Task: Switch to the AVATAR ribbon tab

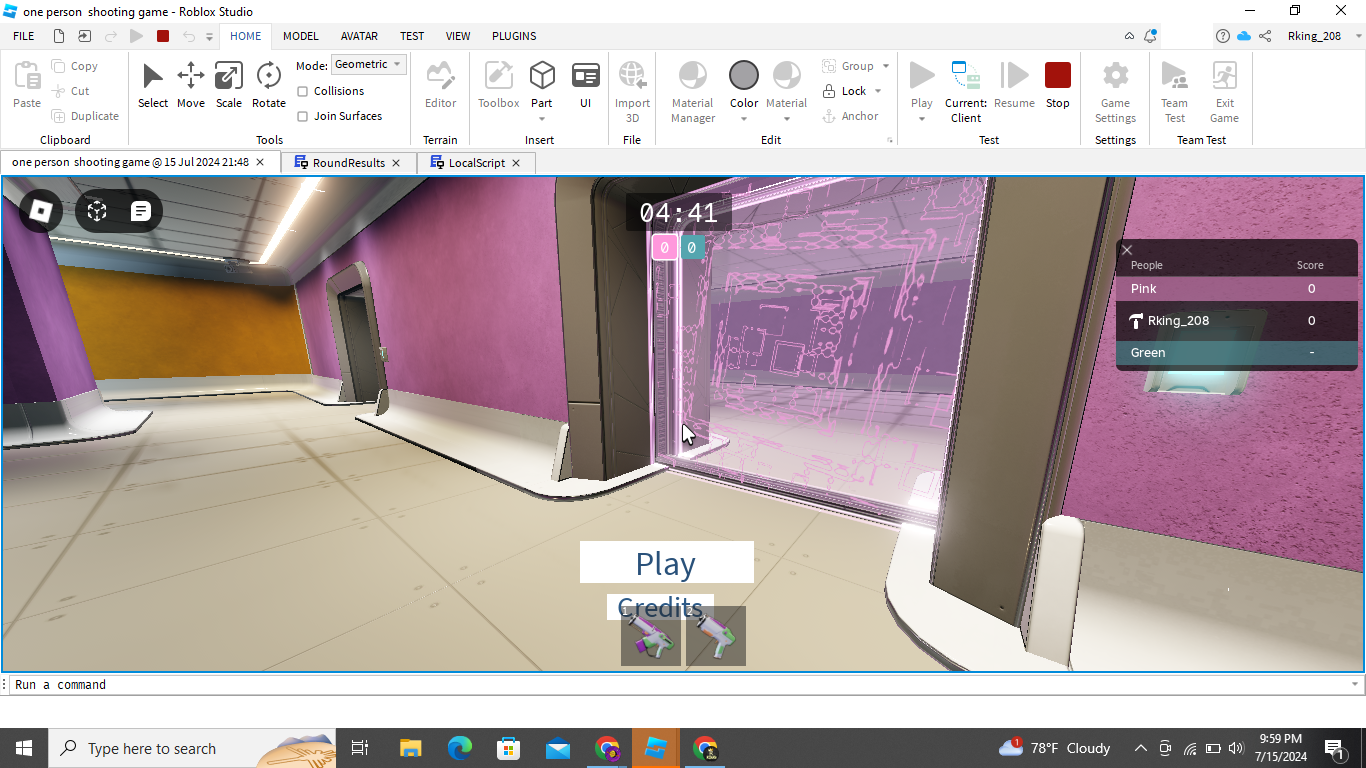Action: coord(359,36)
